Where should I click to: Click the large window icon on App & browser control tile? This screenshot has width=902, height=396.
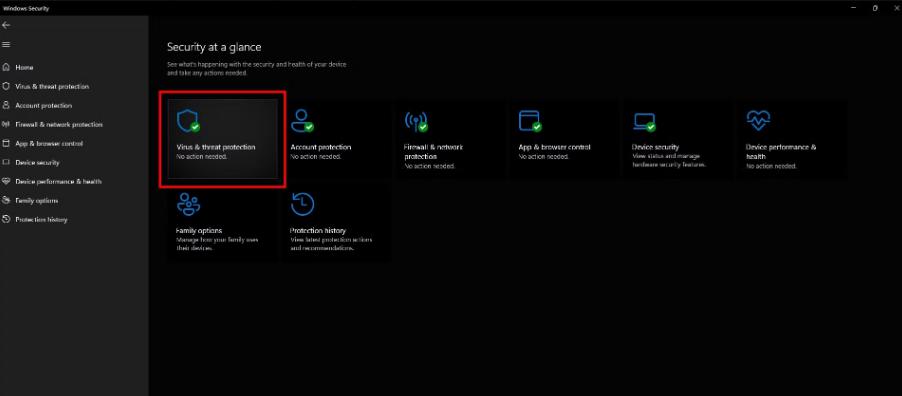pyautogui.click(x=530, y=121)
